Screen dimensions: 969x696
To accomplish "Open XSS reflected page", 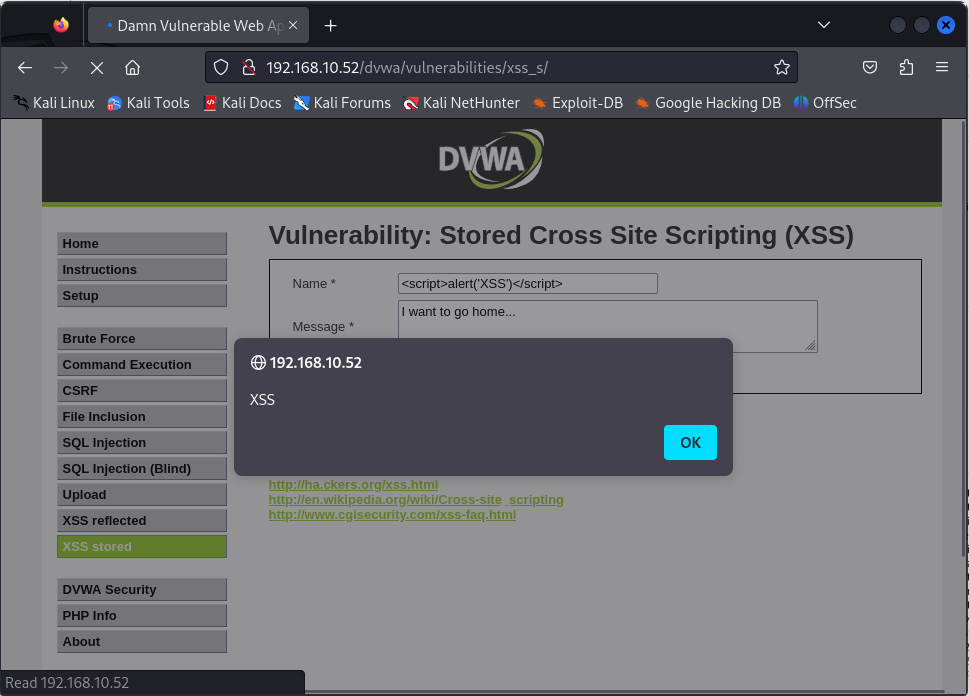I will (142, 520).
